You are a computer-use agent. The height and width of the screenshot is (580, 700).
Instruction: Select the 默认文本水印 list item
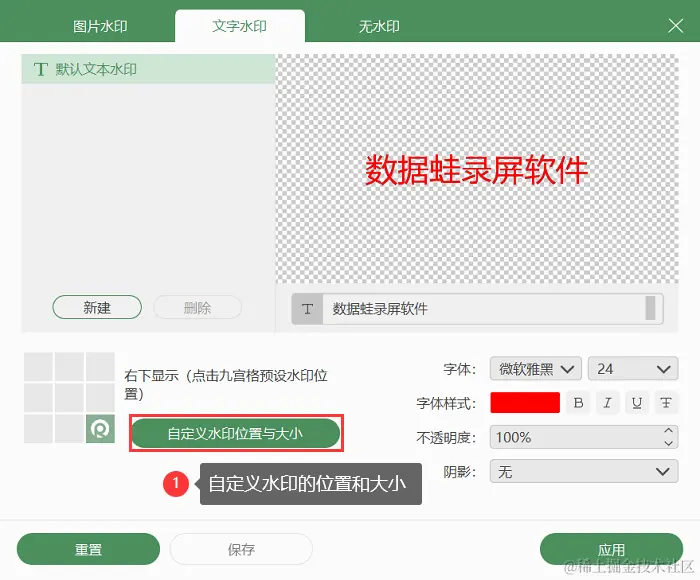[148, 69]
